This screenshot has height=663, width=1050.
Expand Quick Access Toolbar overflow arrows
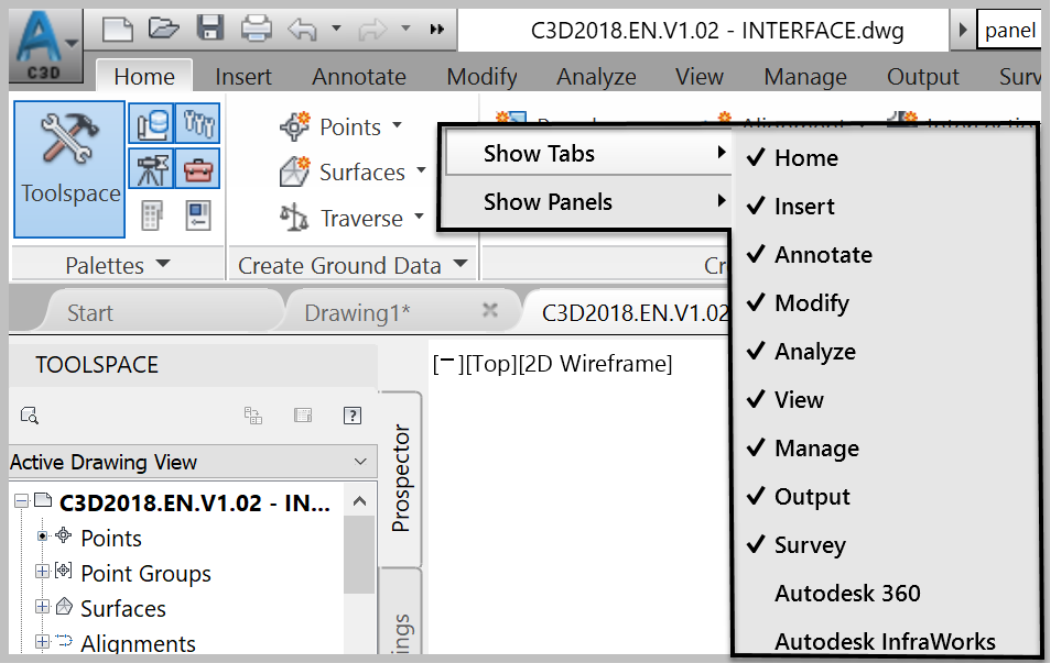point(437,29)
